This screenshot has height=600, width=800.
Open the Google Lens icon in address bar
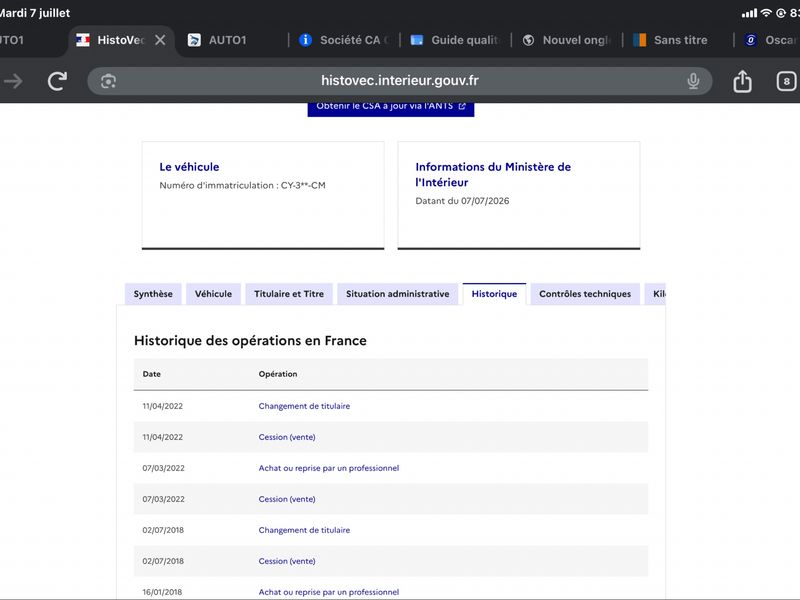pos(108,81)
